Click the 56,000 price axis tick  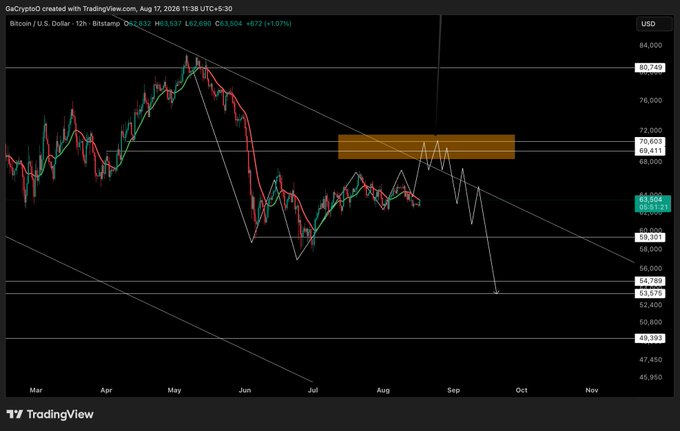pyautogui.click(x=651, y=268)
